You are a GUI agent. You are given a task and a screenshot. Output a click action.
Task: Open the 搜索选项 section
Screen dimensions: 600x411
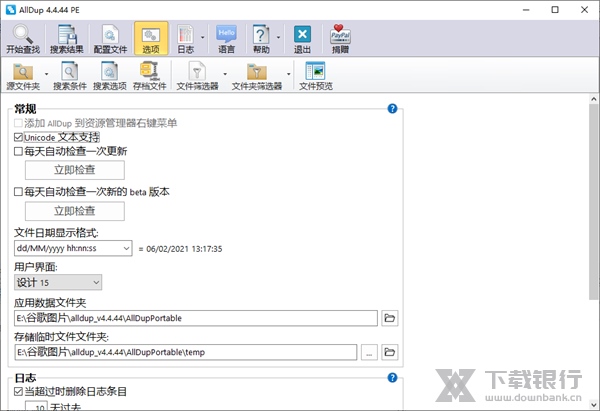click(x=110, y=76)
